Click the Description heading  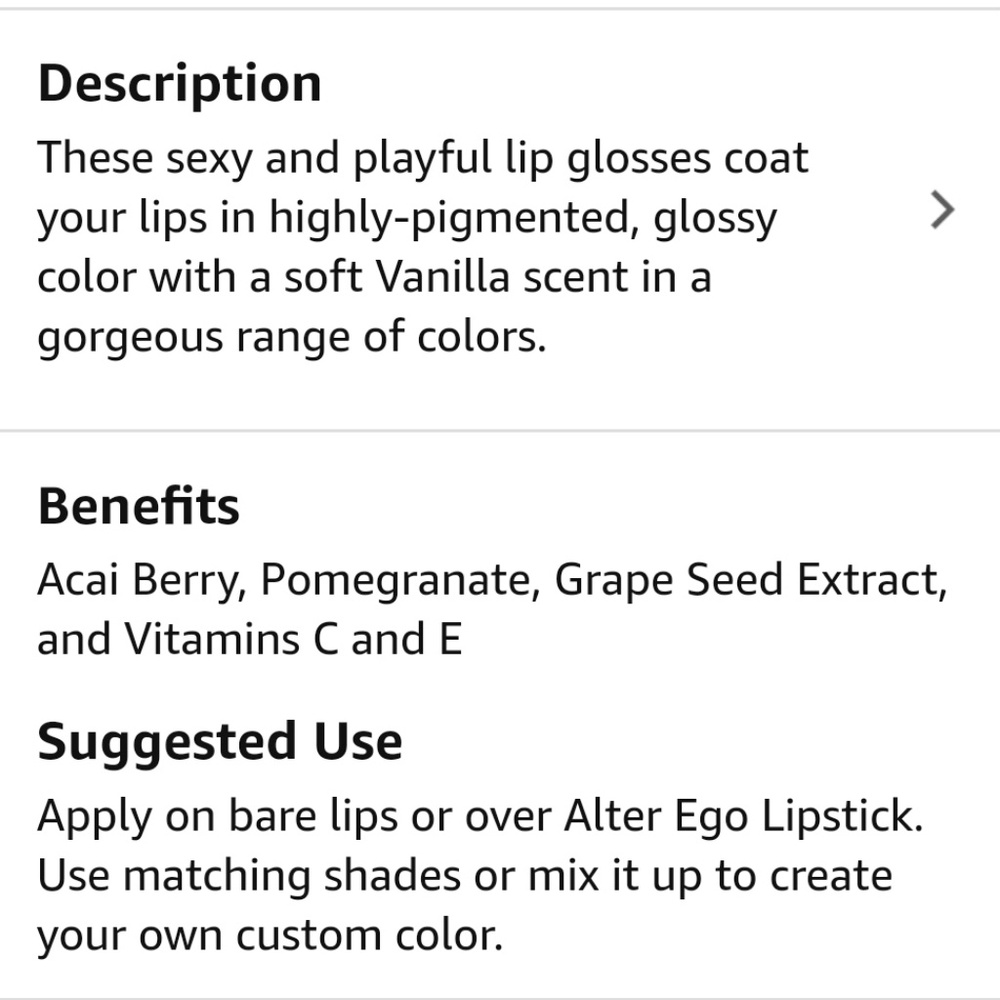click(180, 84)
